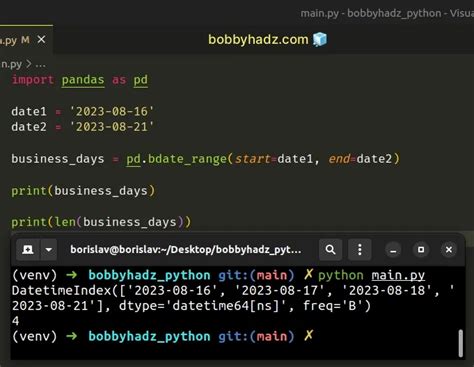474x367 pixels.
Task: Click the print(business_days) line
Action: 83,191
